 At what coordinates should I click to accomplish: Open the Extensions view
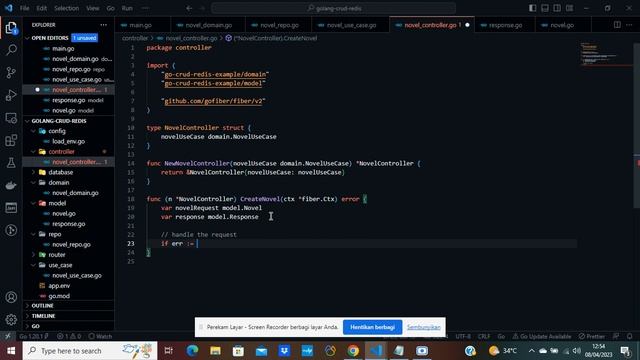11,140
